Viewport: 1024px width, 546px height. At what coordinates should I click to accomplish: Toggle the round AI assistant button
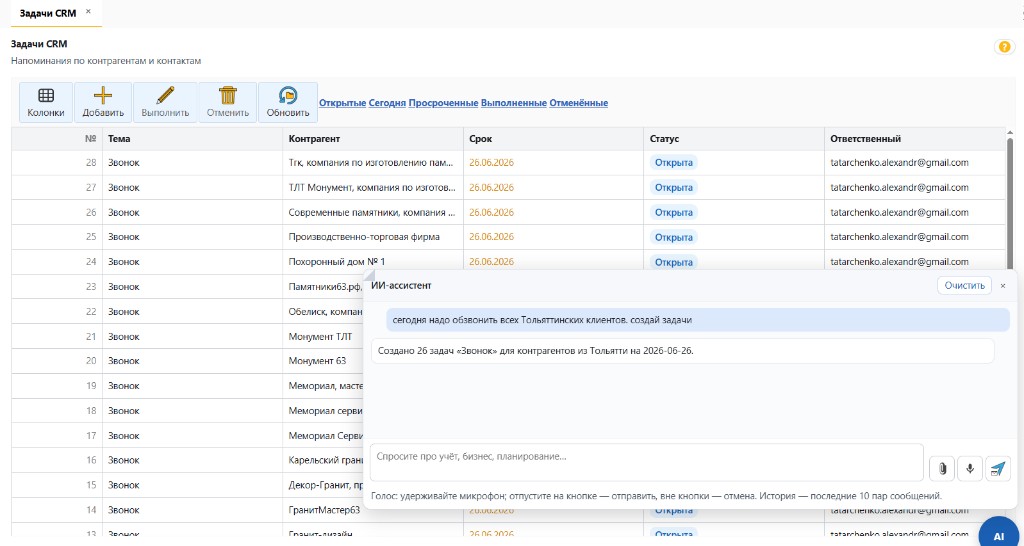[x=999, y=534]
